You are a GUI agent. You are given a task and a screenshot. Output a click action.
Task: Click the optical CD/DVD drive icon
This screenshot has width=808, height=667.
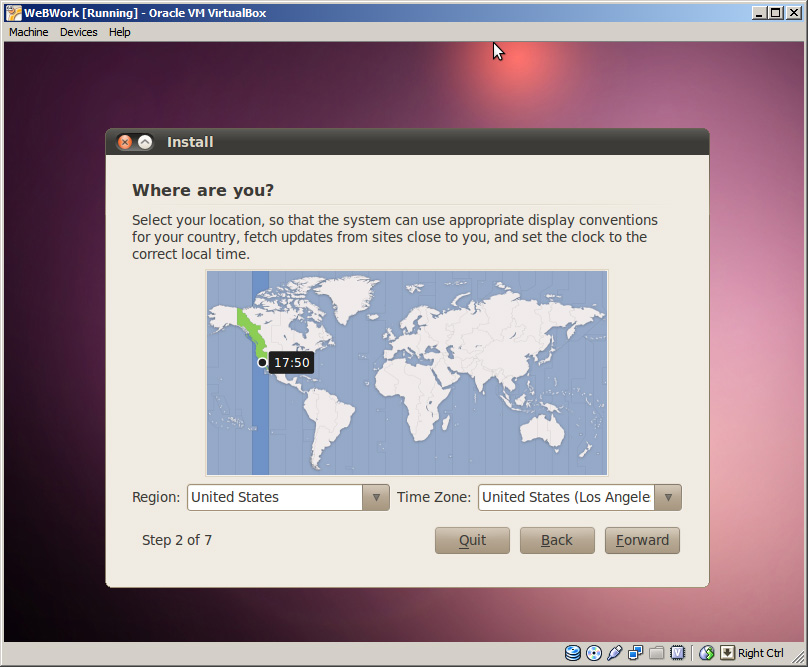point(594,653)
